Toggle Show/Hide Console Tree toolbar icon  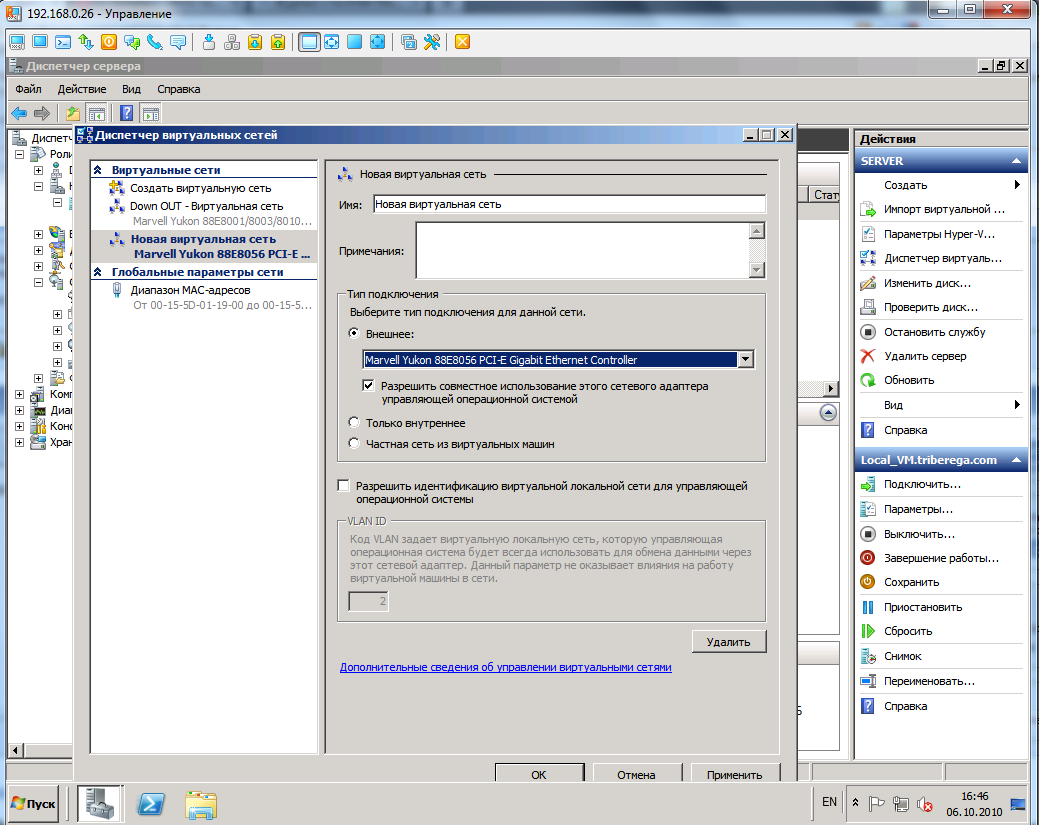(97, 113)
